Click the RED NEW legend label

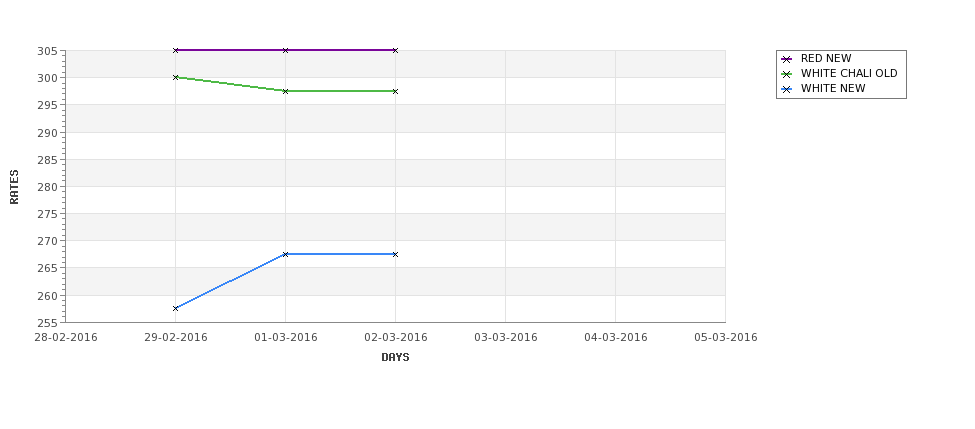[826, 58]
